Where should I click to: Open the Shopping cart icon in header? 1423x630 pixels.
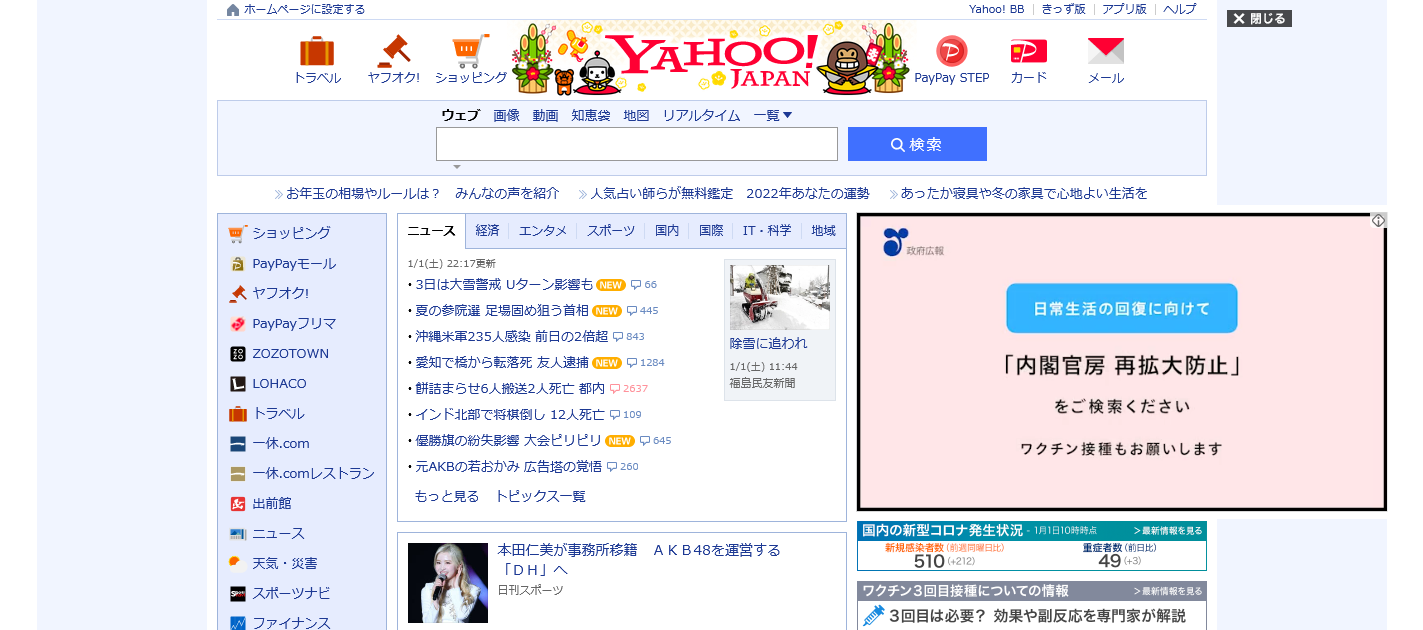471,51
